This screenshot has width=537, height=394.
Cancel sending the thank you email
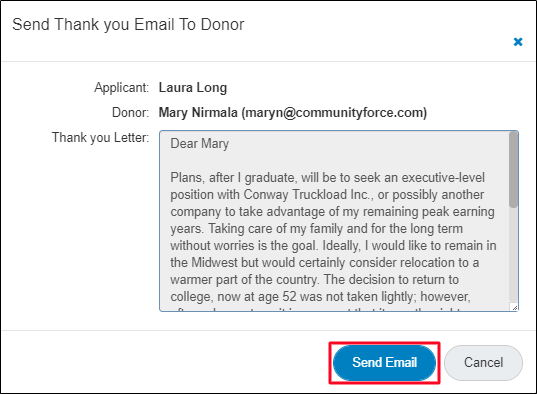pyautogui.click(x=483, y=362)
